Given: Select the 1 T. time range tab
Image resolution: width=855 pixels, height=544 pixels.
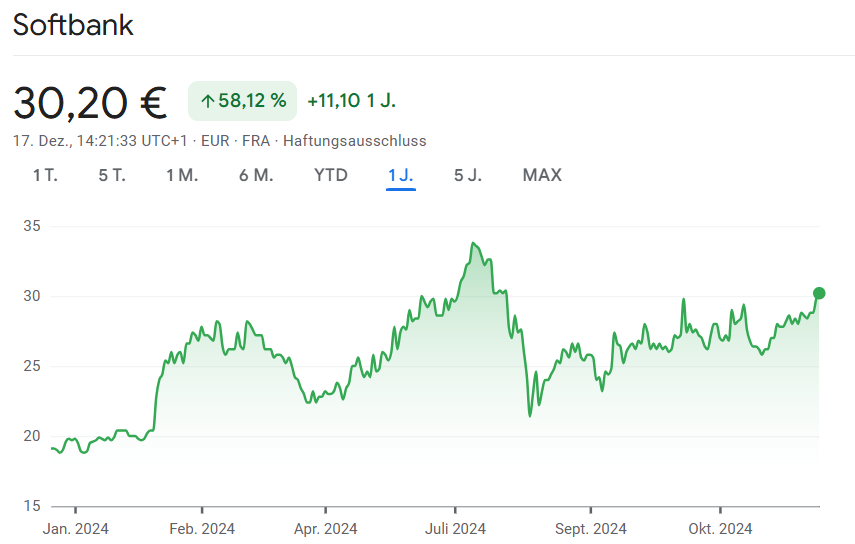Looking at the screenshot, I should click(x=45, y=176).
